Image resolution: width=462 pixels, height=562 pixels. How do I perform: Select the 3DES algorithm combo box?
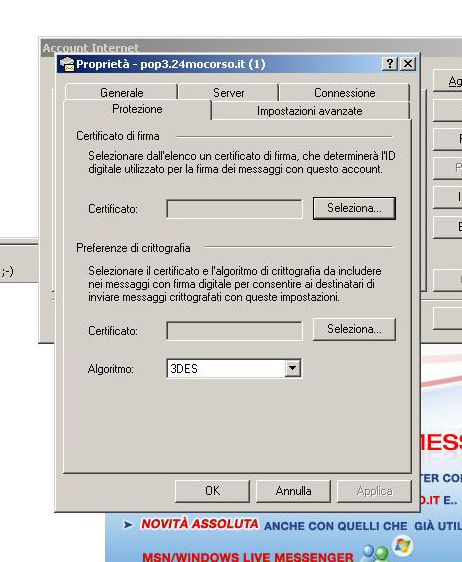click(234, 368)
